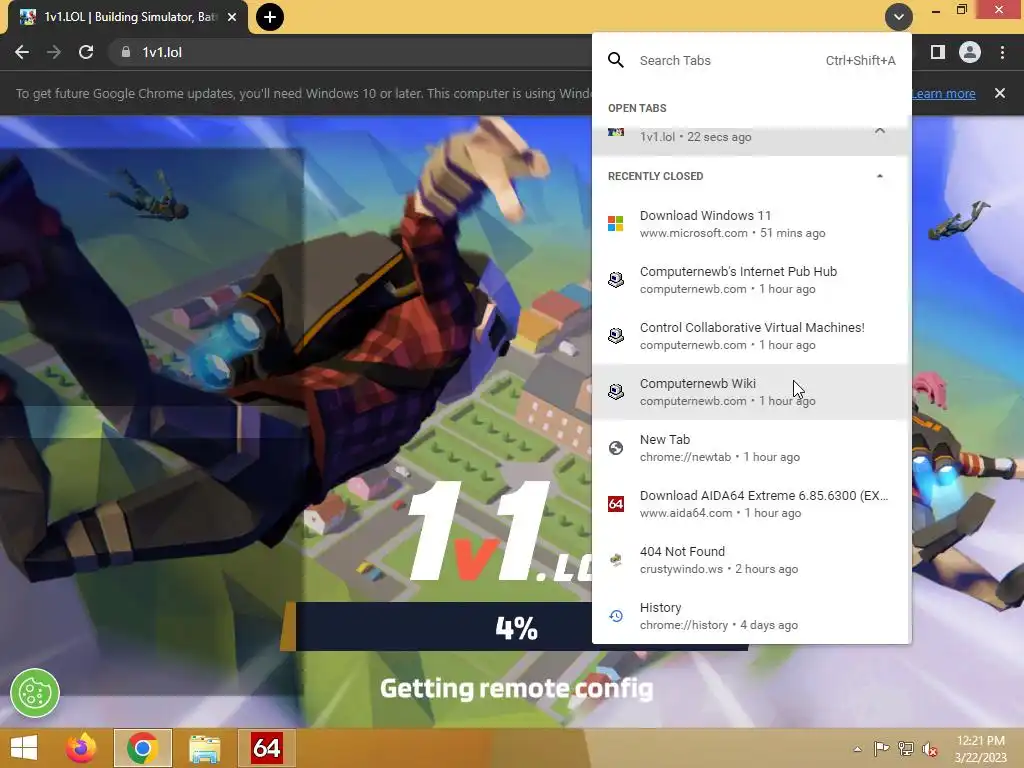Collapse the Open Tabs section chevron
1024x768 pixels.
pos(880,131)
